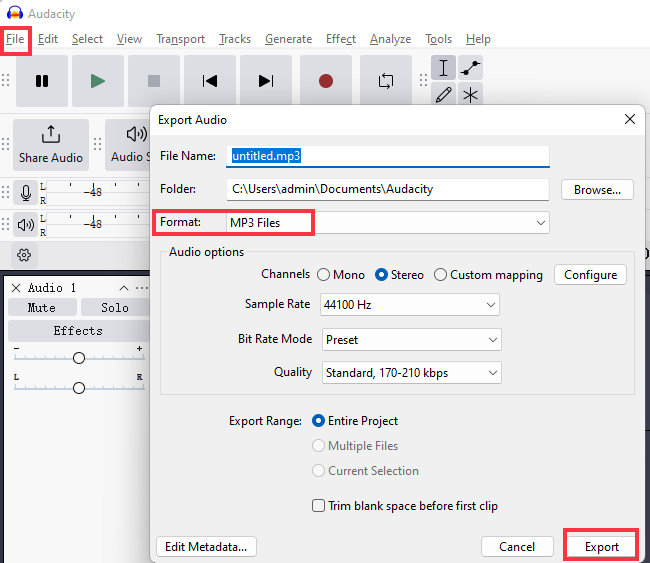Select the Selection (I-beam) tool
The width and height of the screenshot is (650, 563).
(444, 68)
